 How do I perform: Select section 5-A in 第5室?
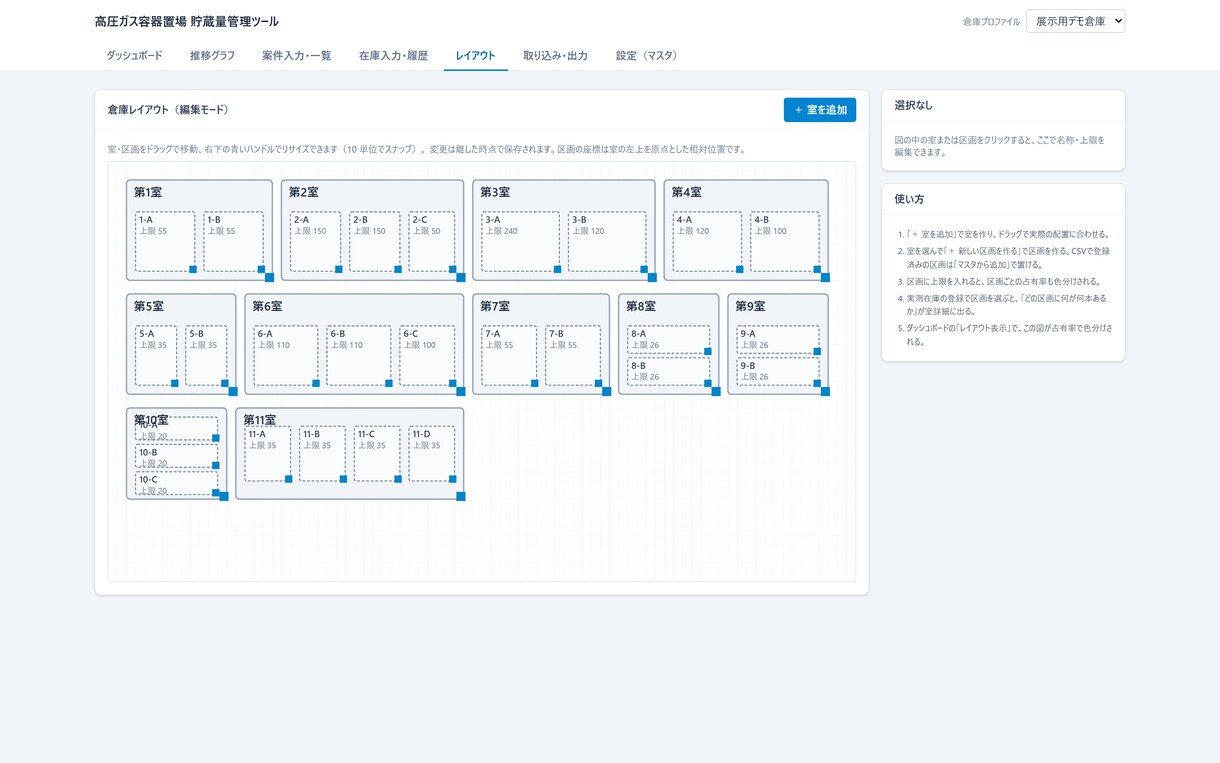coord(156,355)
